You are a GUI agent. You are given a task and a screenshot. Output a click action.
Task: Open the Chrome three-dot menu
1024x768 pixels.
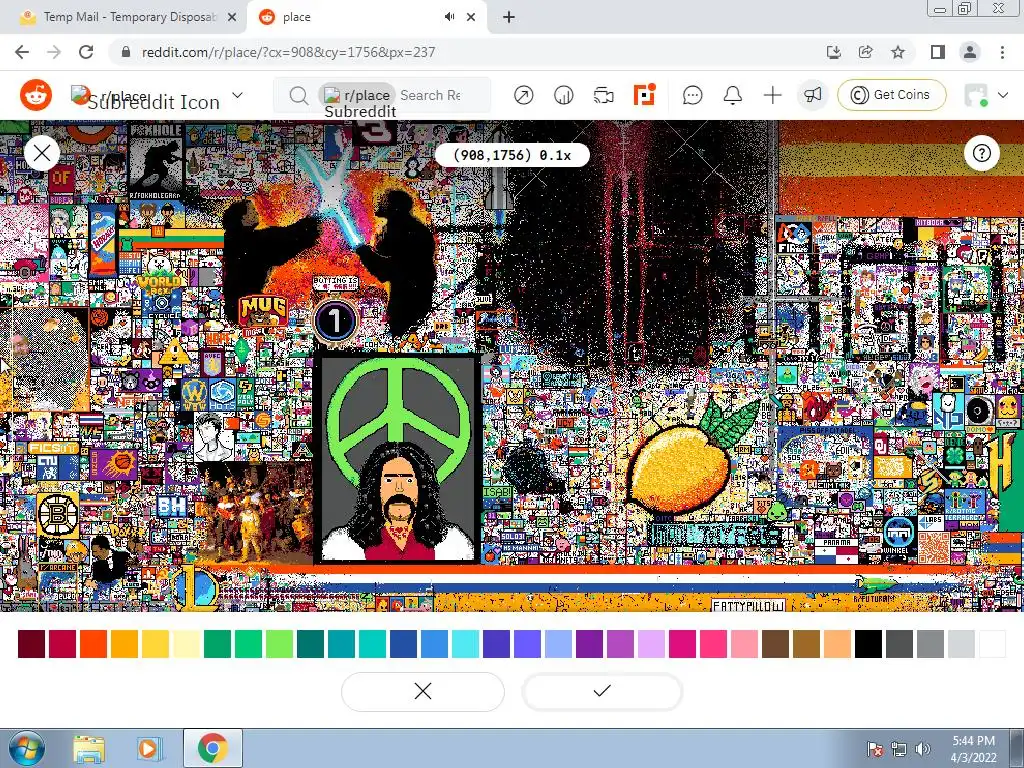coord(1002,52)
